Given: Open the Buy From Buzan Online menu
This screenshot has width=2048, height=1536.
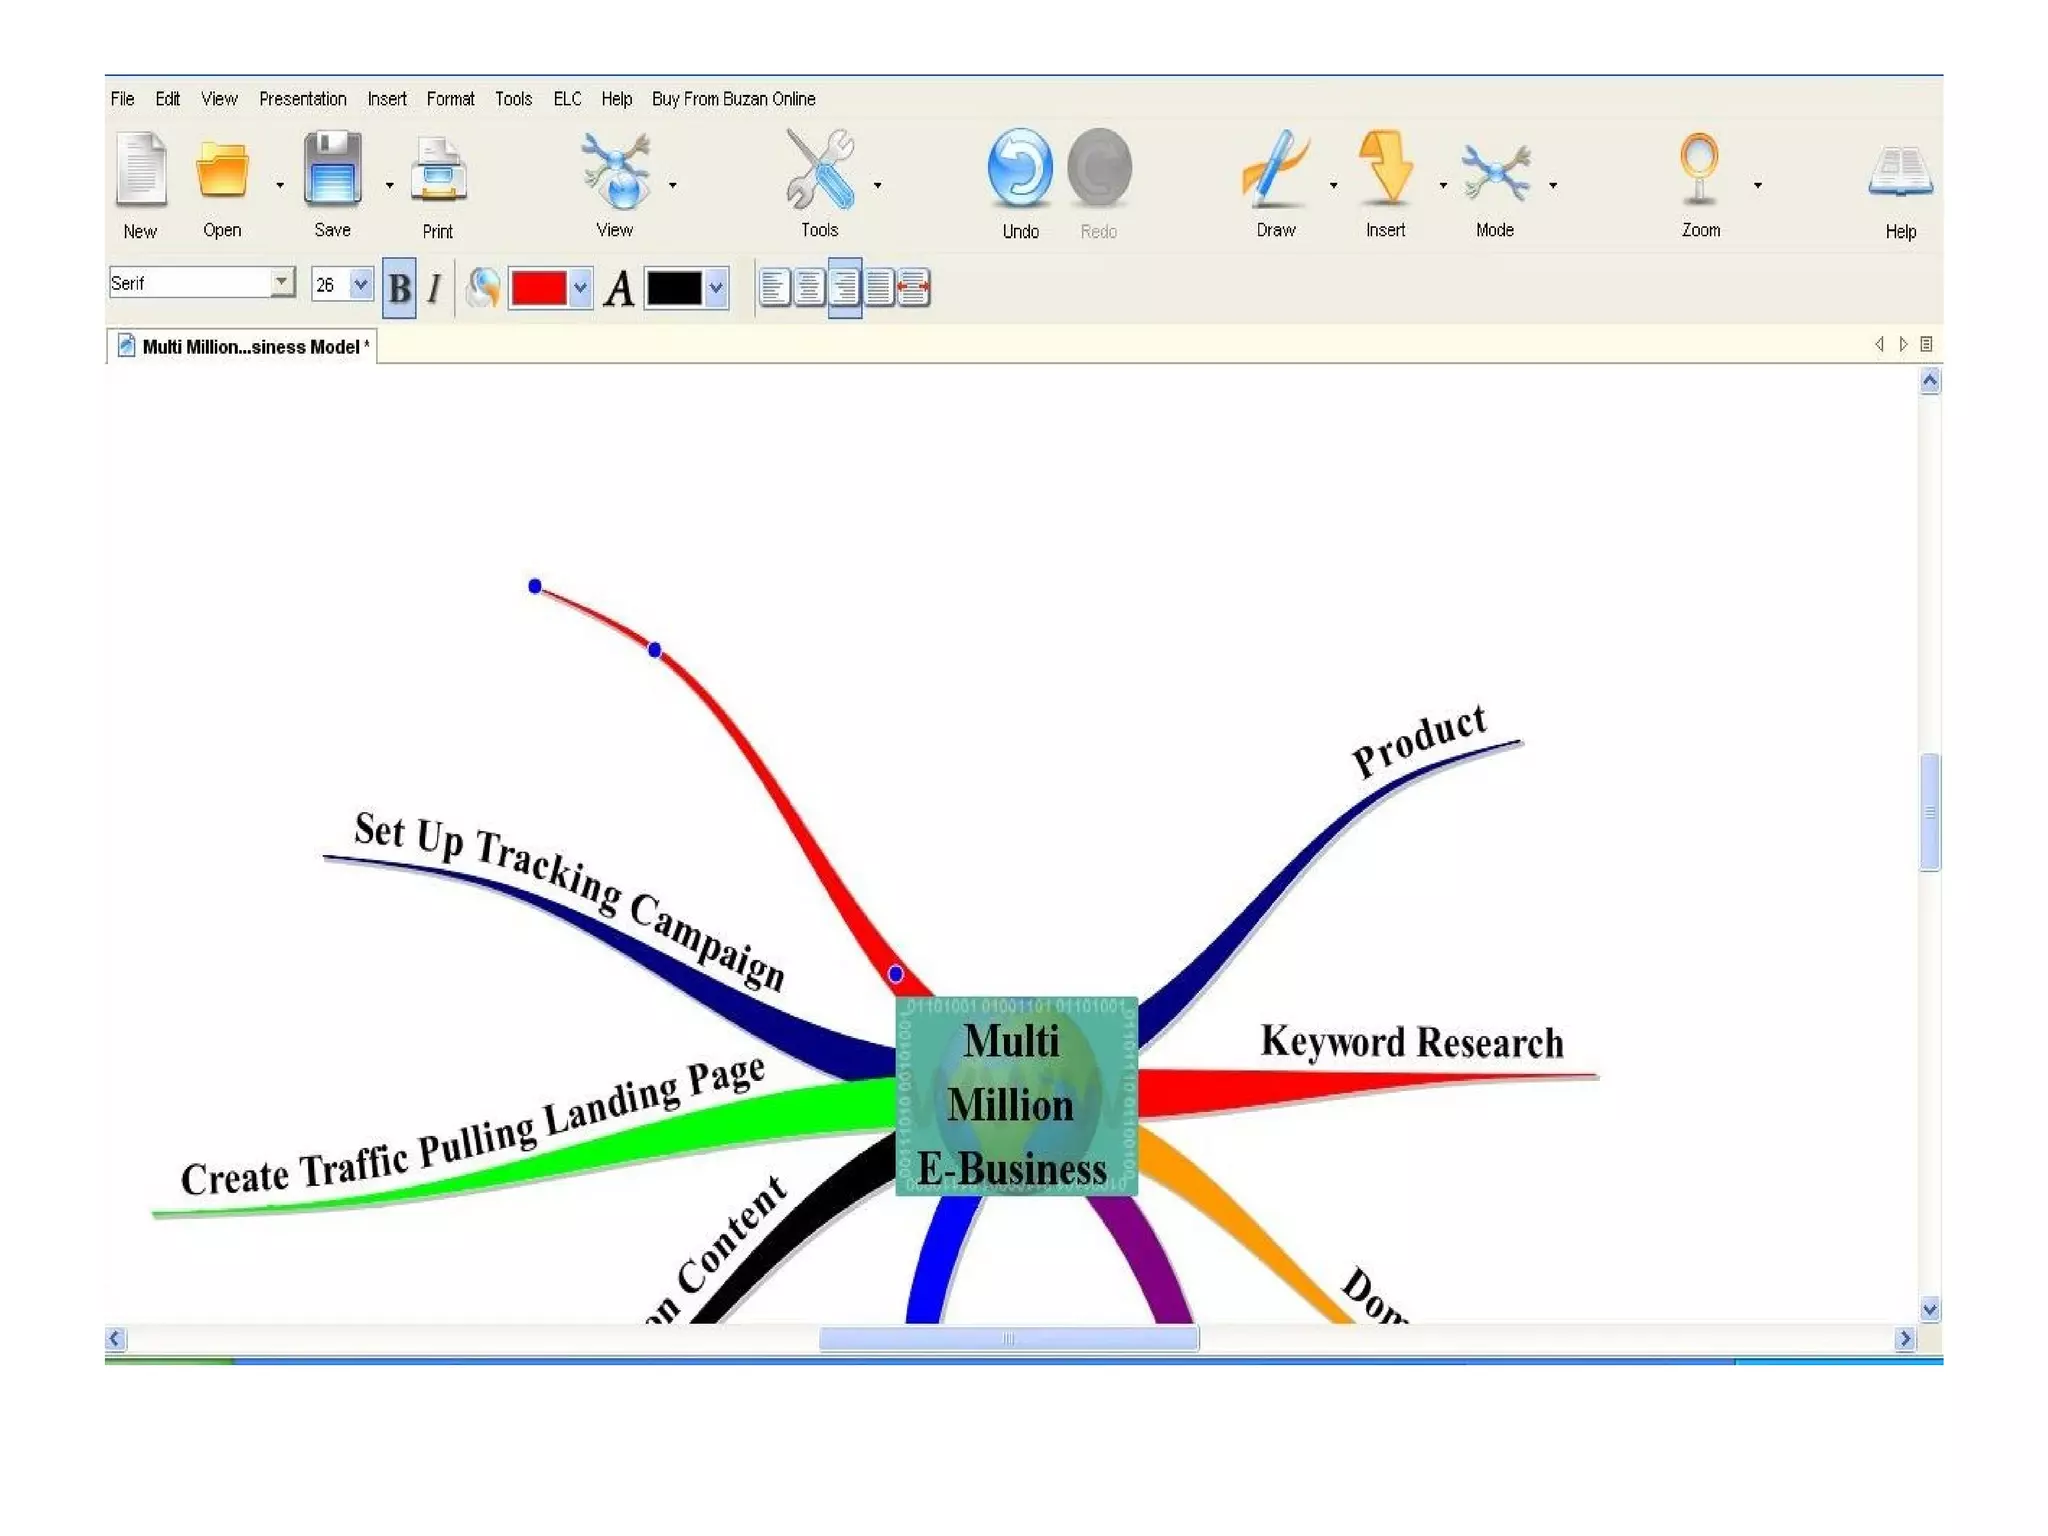Looking at the screenshot, I should coord(733,99).
